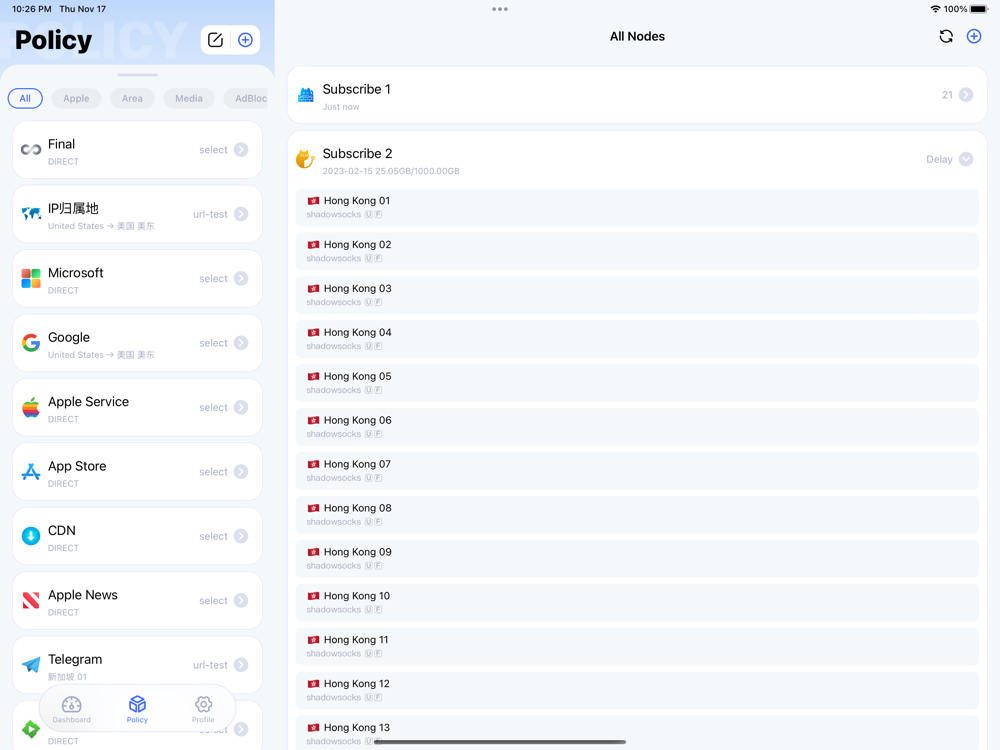
Task: Open Apple Service select chevron
Action: pos(241,407)
